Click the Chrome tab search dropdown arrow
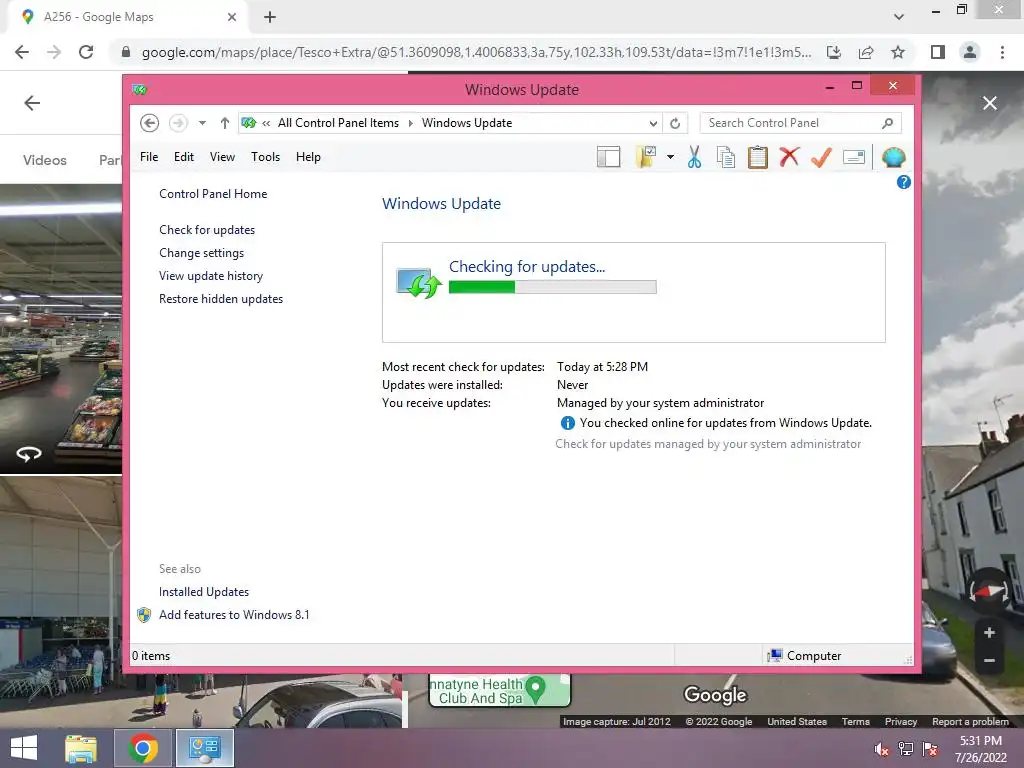The width and height of the screenshot is (1024, 768). coord(899,18)
